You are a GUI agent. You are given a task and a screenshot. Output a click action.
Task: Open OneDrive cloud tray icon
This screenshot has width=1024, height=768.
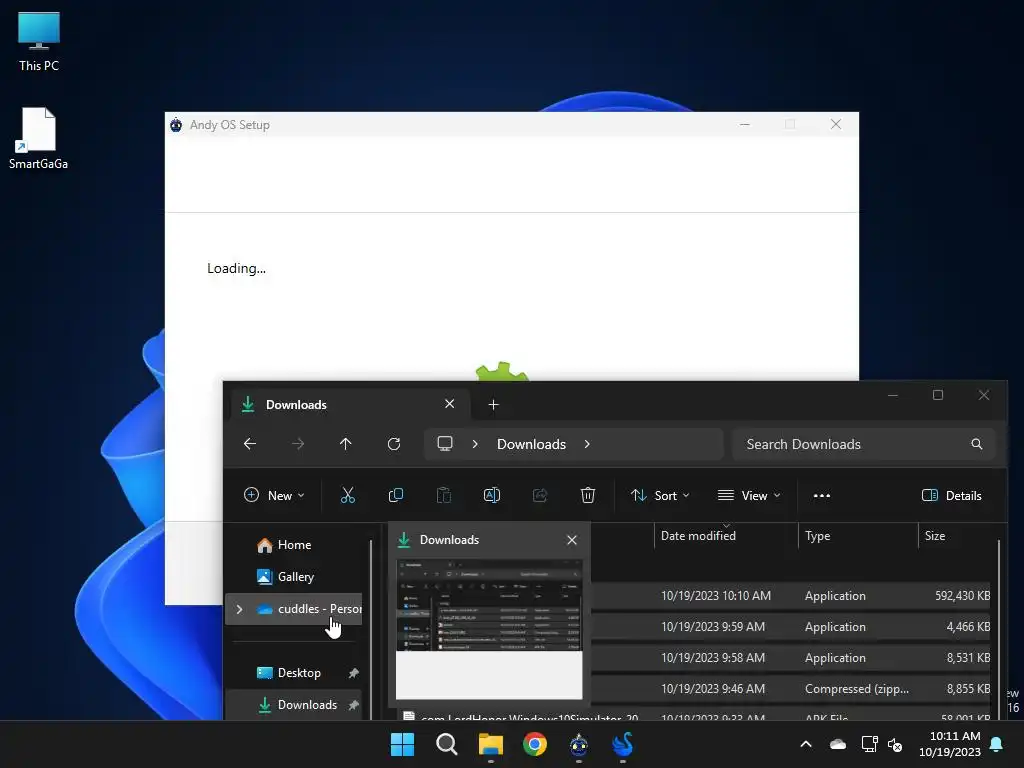[838, 744]
